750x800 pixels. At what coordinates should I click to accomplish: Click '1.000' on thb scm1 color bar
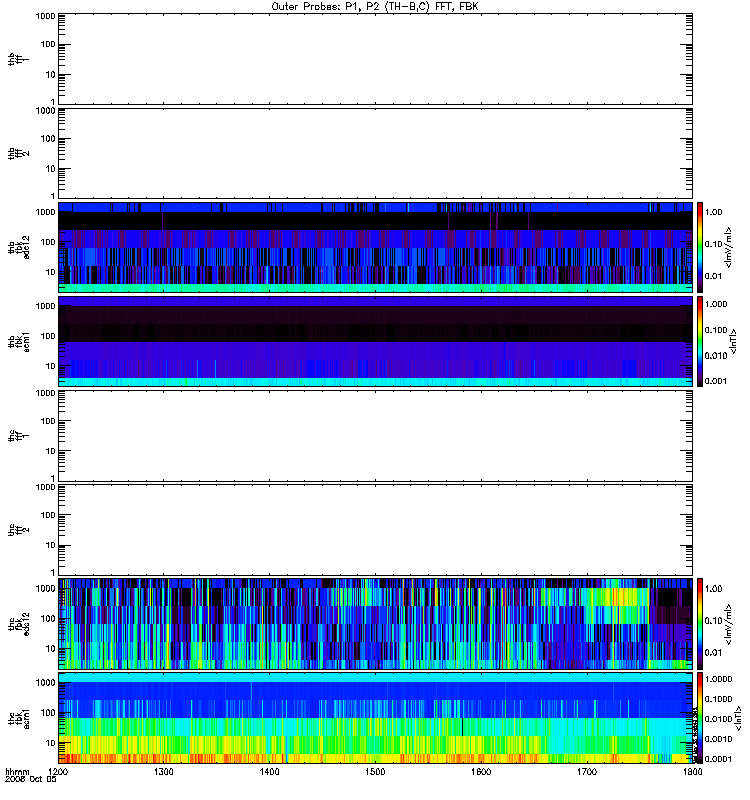coord(716,305)
